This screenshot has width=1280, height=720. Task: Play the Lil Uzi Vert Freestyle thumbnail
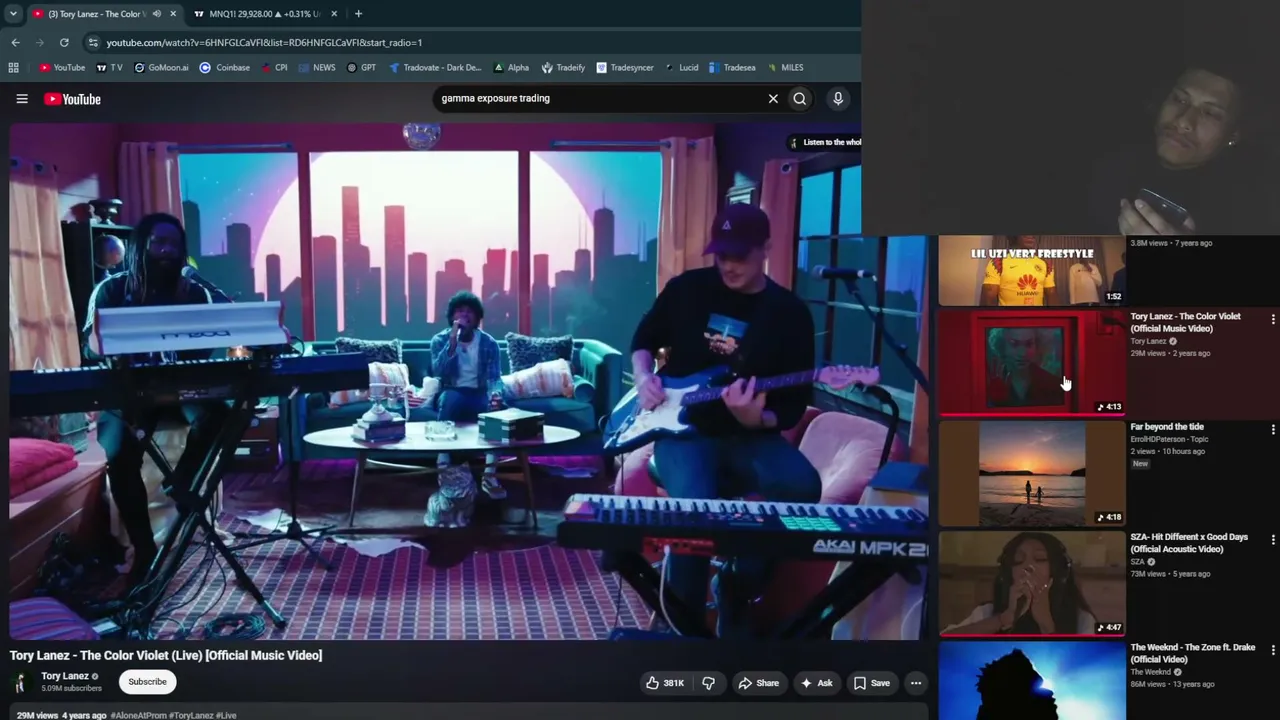(x=1032, y=270)
